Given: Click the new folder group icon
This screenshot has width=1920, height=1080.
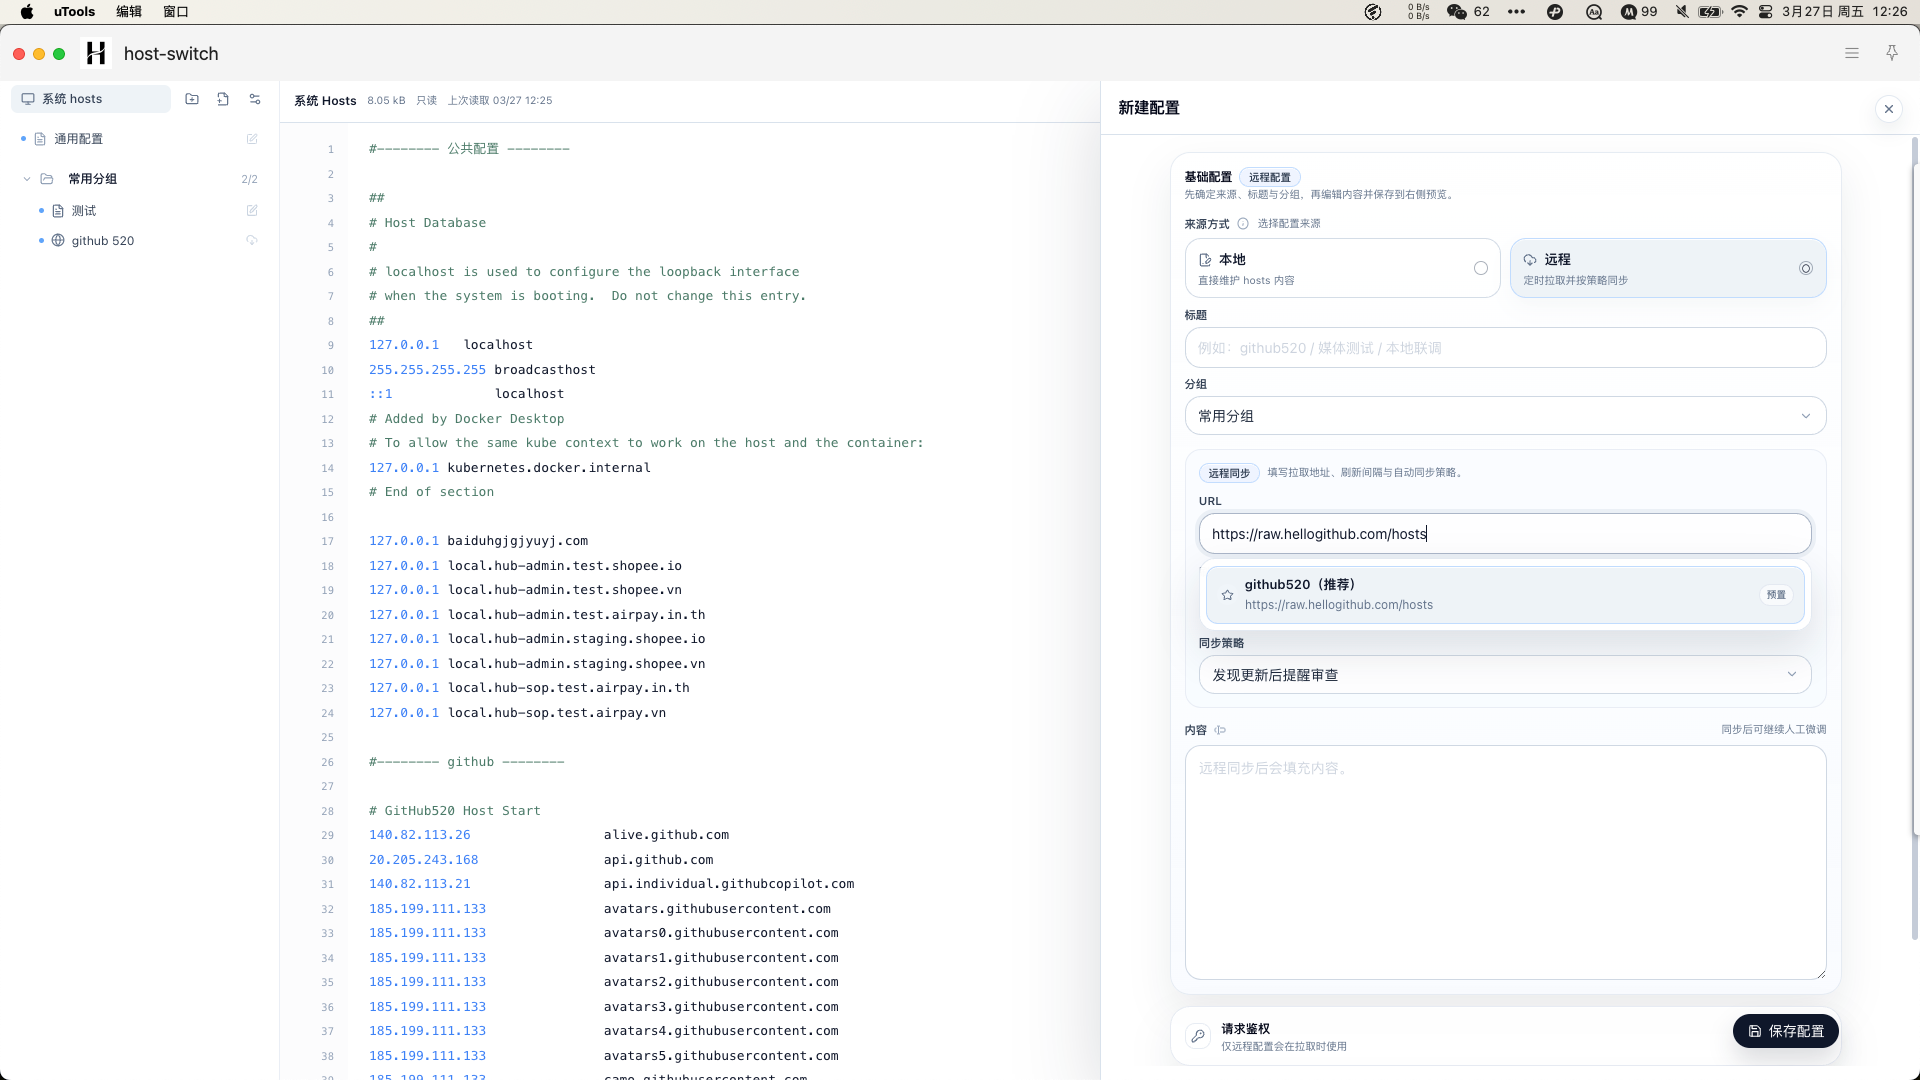Looking at the screenshot, I should (192, 99).
